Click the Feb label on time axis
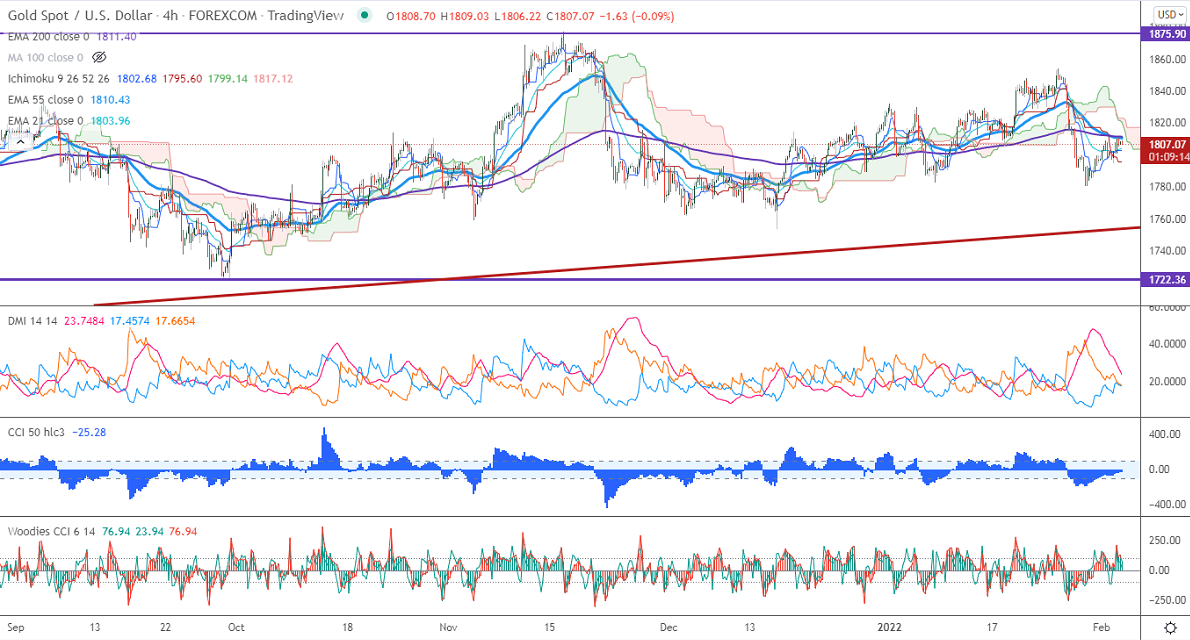 (1101, 628)
